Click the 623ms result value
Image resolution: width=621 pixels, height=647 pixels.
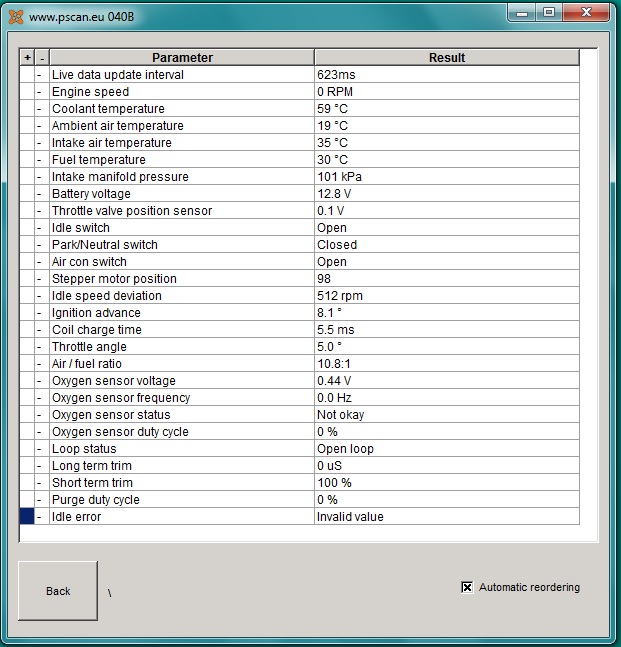(x=447, y=75)
